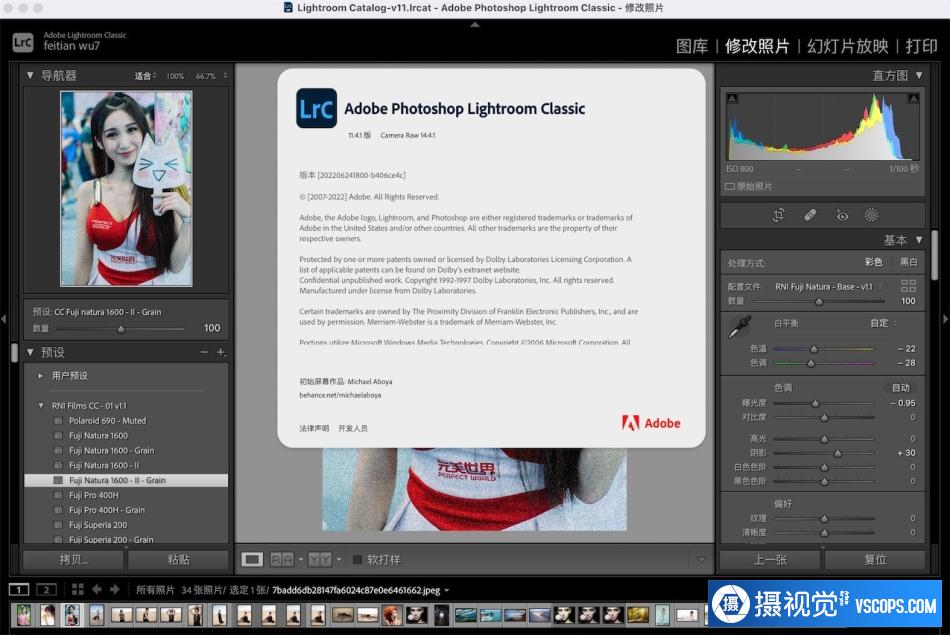This screenshot has width=950, height=635.
Task: Click the minus icon in Presets header
Action: [204, 352]
